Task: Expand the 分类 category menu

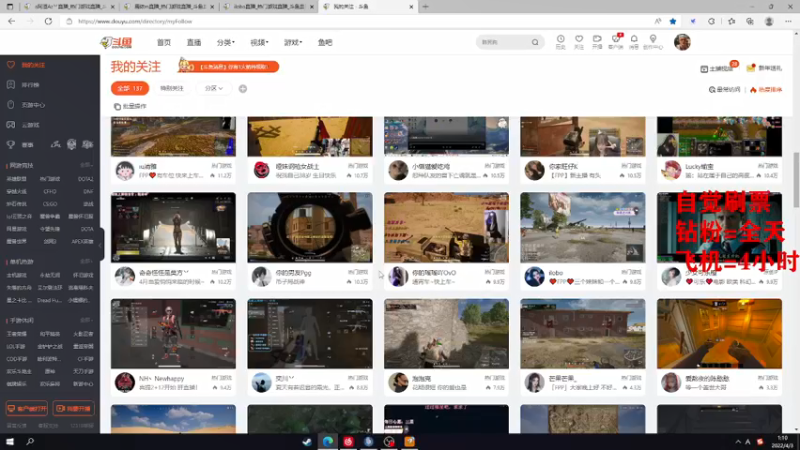Action: point(226,42)
